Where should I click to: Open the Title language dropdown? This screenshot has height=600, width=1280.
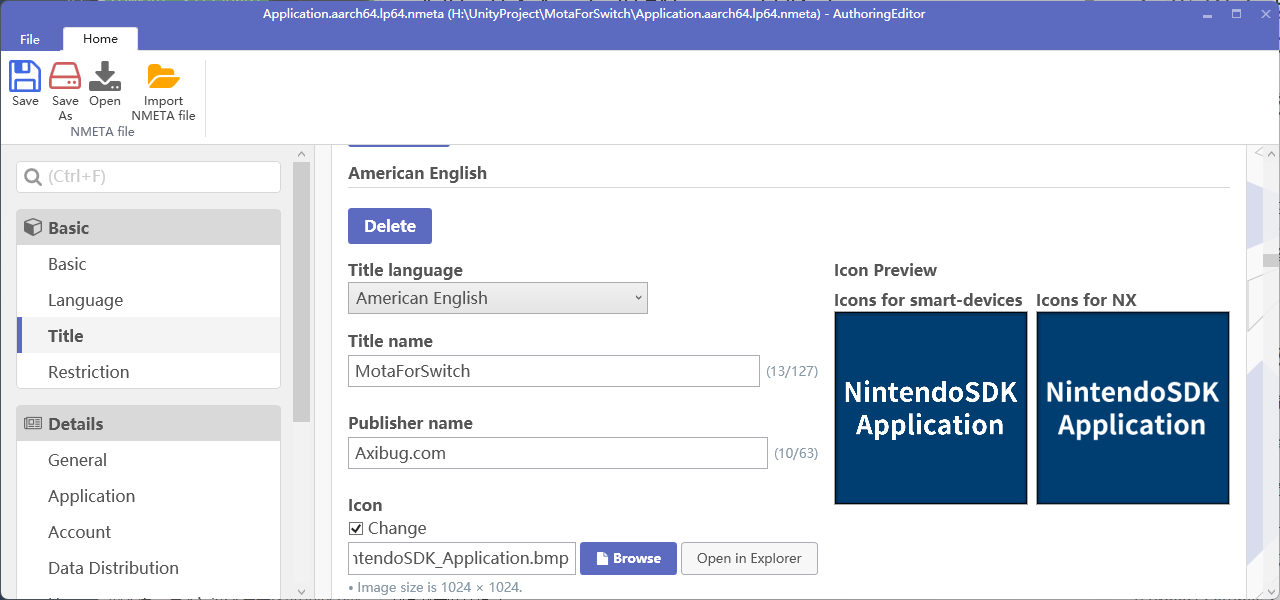click(x=497, y=298)
